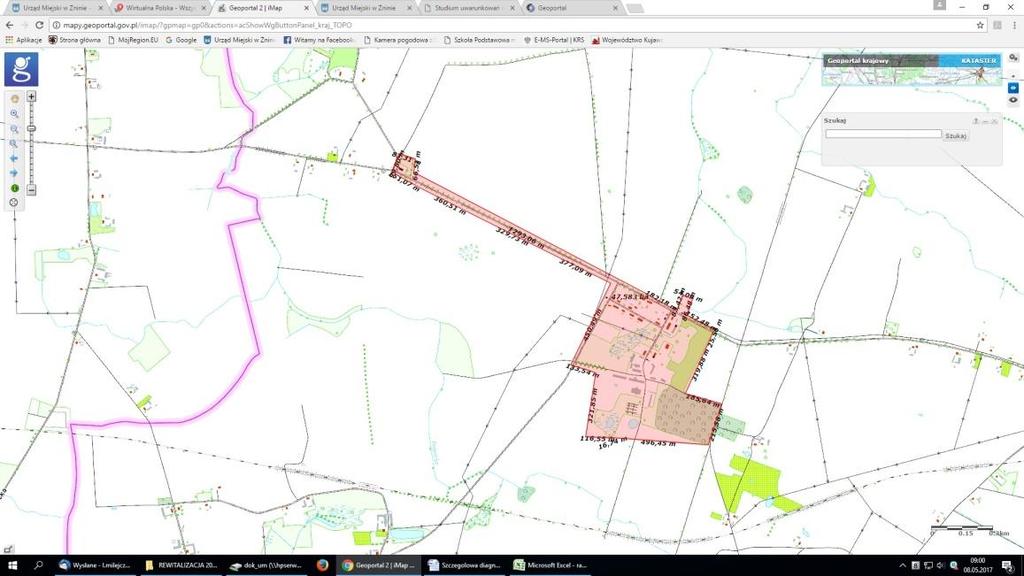Click the plus button on zoom slider

click(x=31, y=97)
